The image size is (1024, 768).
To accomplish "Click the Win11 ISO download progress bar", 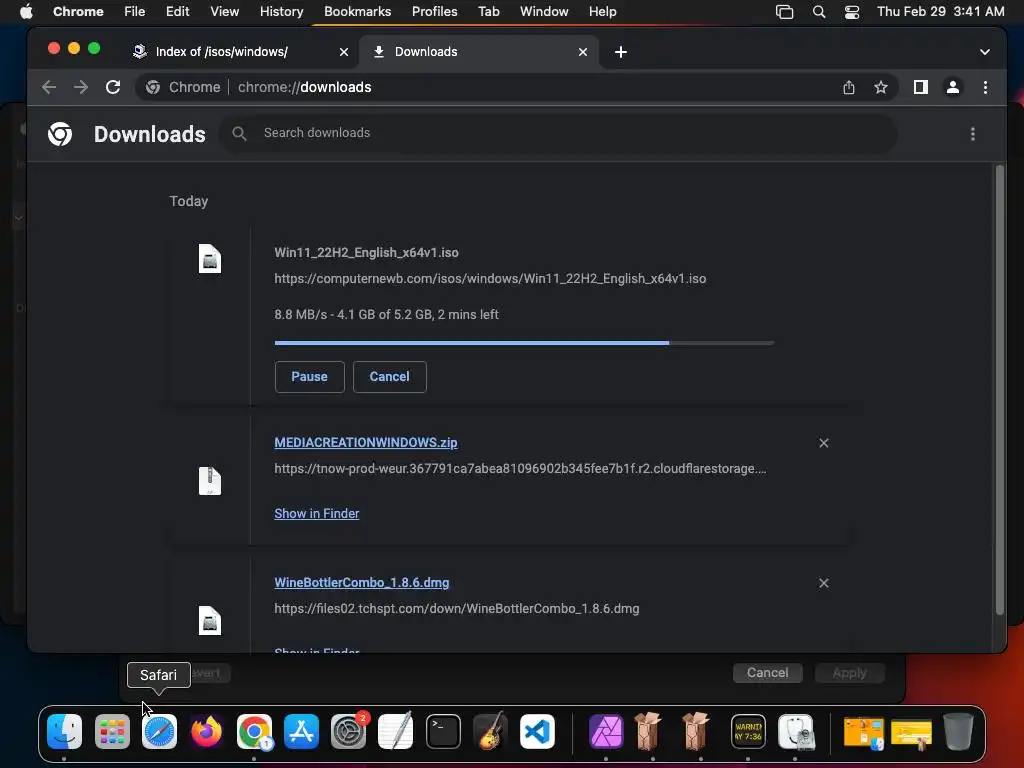I will pos(524,342).
